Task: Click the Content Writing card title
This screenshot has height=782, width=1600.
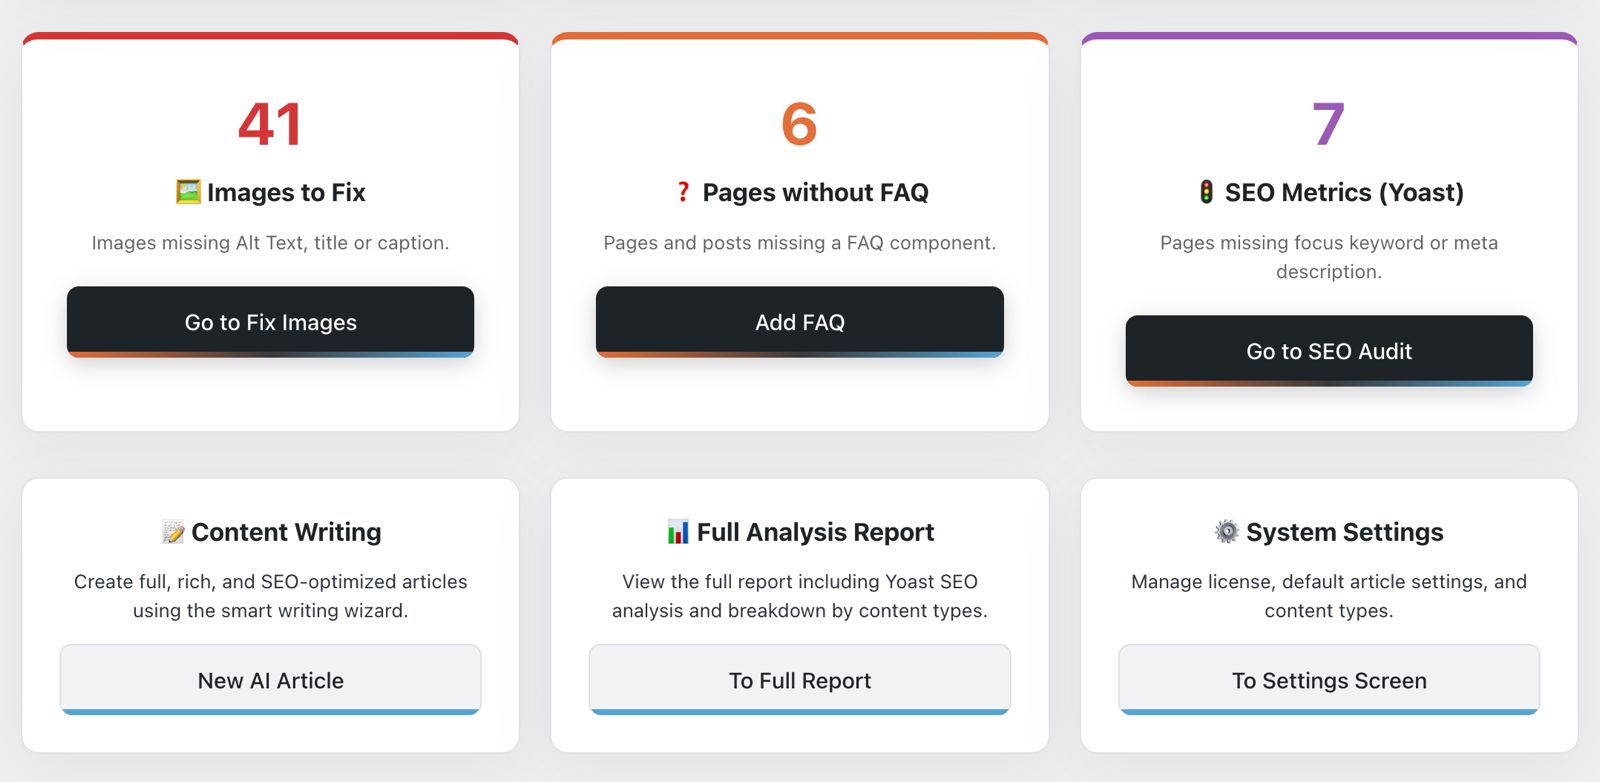Action: tap(286, 532)
